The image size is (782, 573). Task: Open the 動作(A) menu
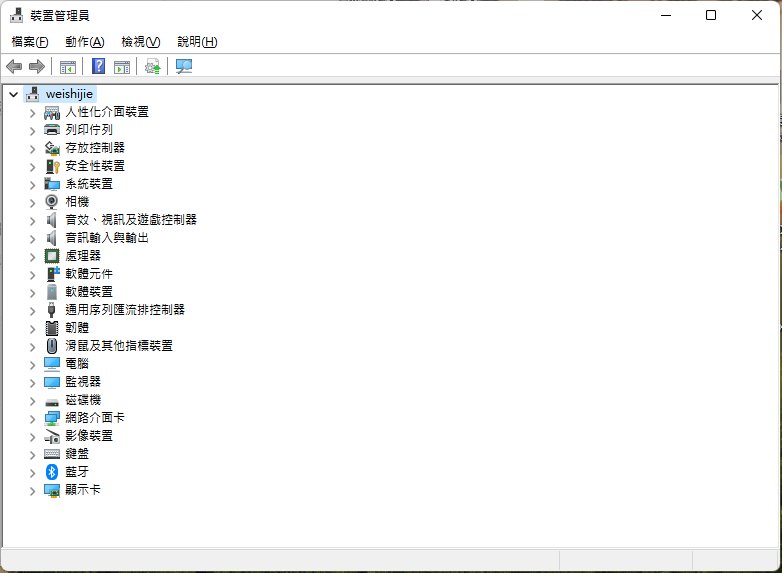pyautogui.click(x=84, y=42)
